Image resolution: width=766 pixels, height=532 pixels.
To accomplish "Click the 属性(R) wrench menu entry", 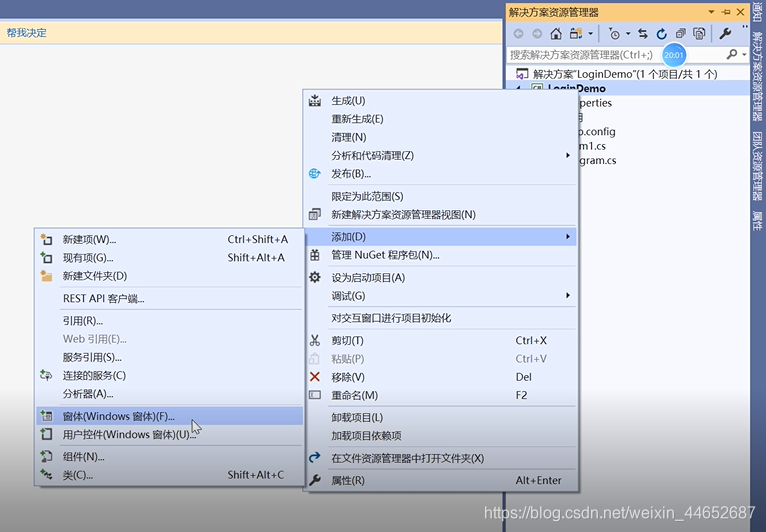I will point(440,481).
